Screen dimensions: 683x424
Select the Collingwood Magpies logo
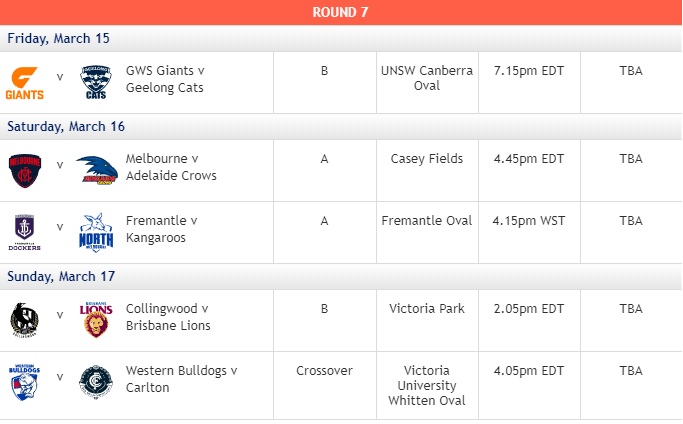(24, 320)
